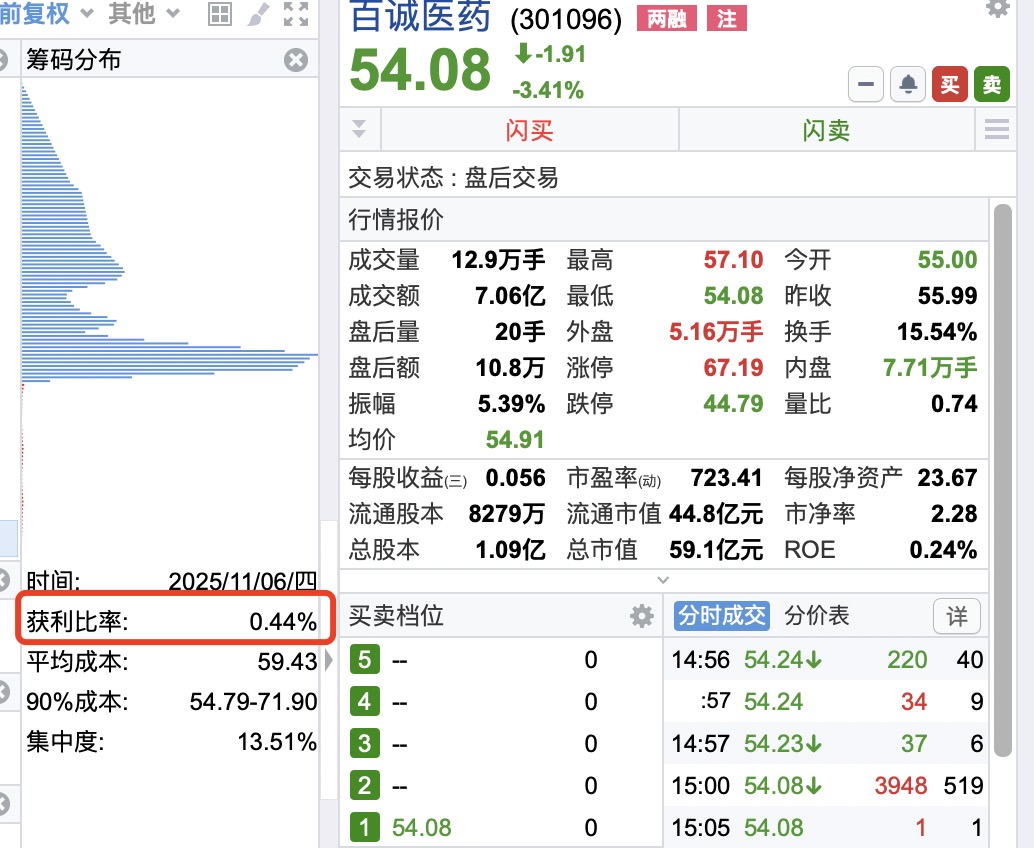Screen dimensions: 1034x848
Task: Click the red 买 buy button
Action: [x=950, y=84]
